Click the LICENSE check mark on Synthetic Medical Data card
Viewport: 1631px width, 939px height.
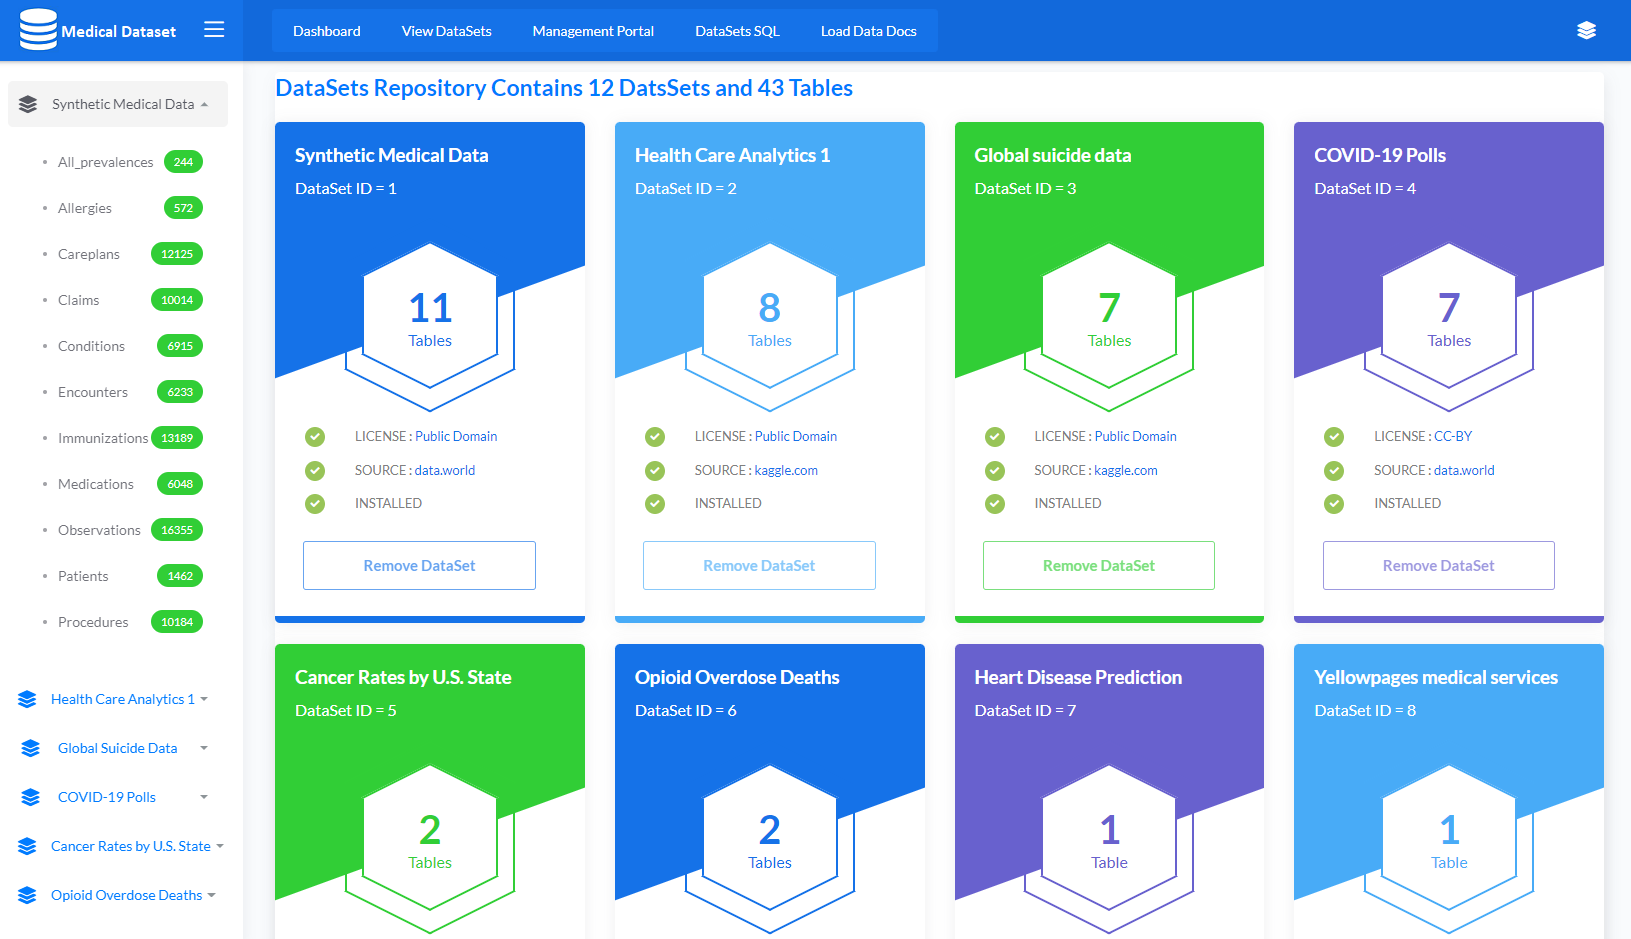[x=315, y=437]
